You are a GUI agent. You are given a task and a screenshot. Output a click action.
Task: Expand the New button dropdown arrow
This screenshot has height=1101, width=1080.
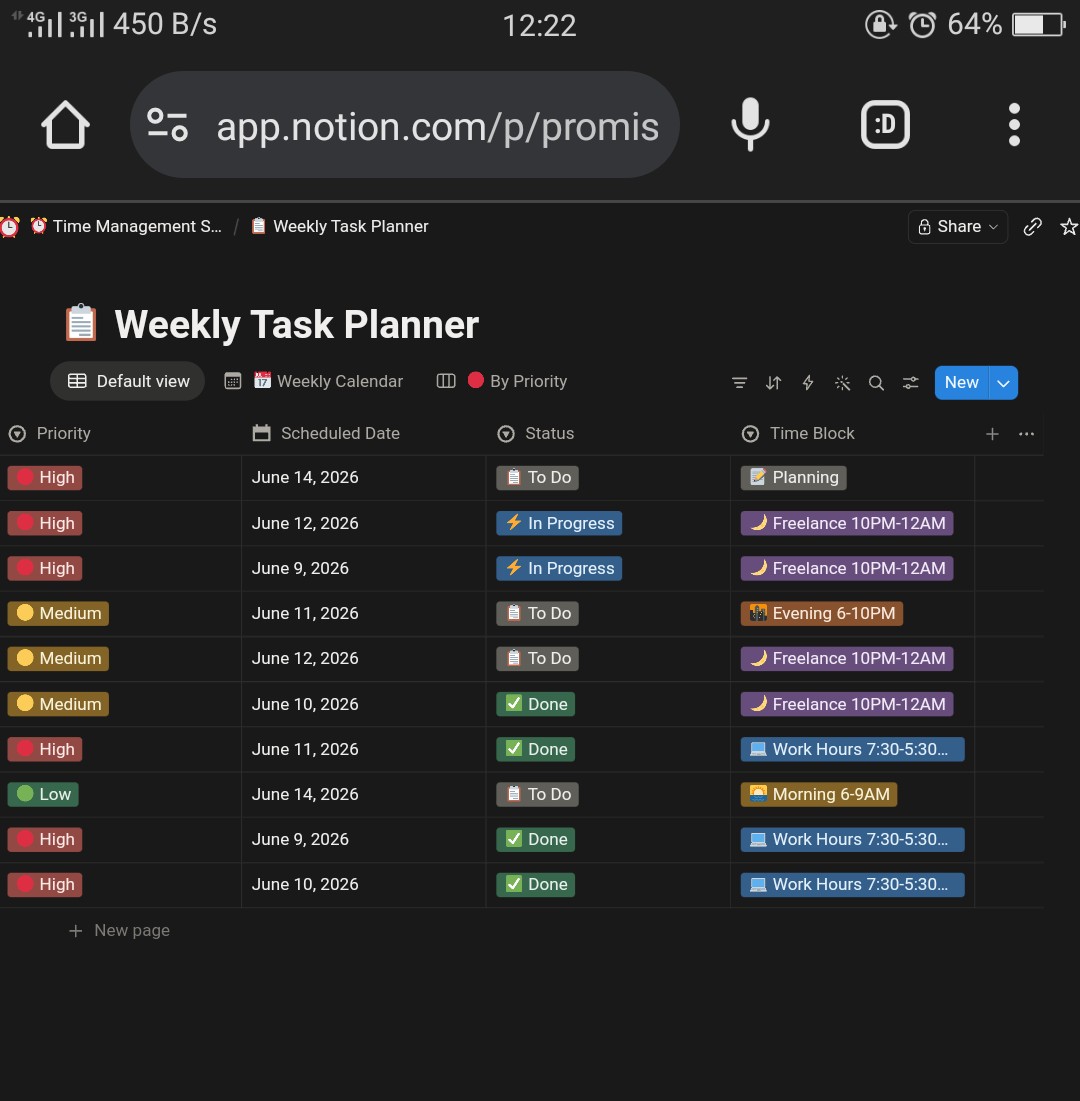tap(1003, 383)
